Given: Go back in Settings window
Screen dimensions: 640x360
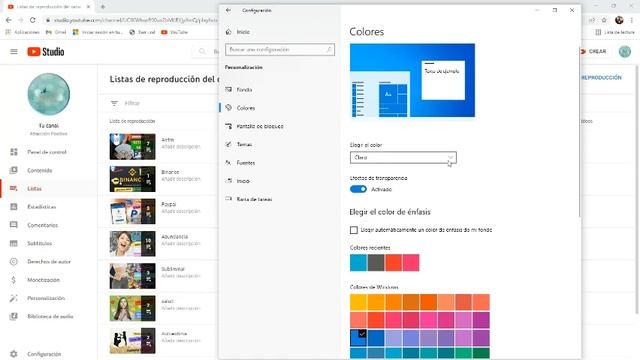Looking at the screenshot, I should (228, 10).
